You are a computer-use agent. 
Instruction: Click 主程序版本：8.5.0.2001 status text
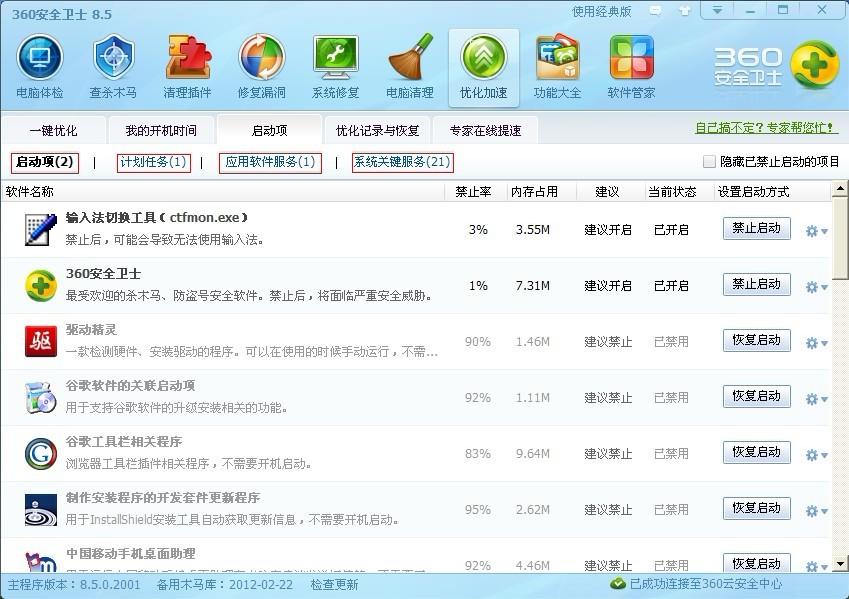(x=74, y=584)
